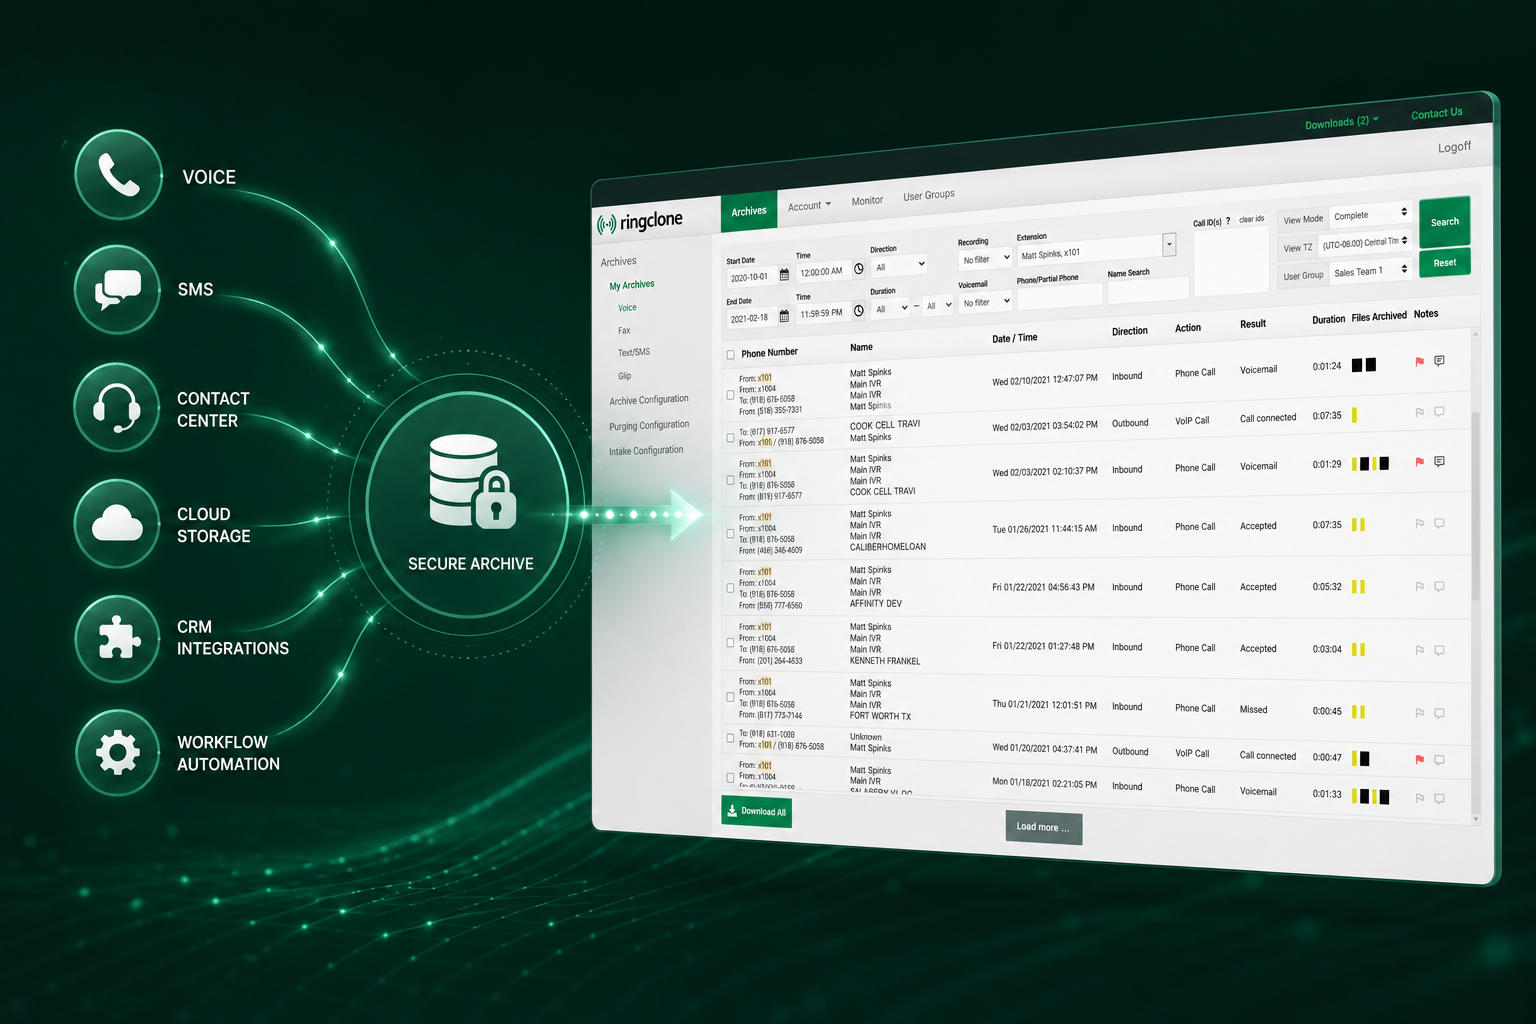Open the View Mode Complete dropdown

1370,214
